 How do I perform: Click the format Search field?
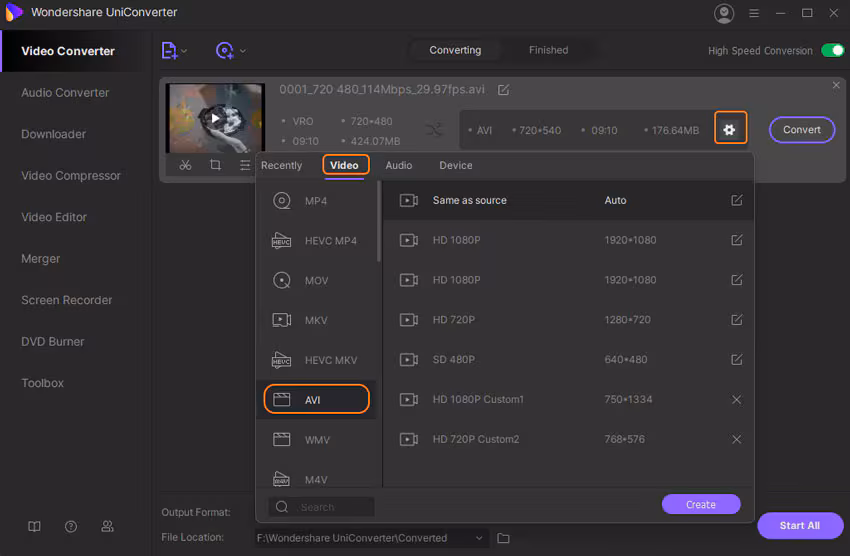point(322,507)
